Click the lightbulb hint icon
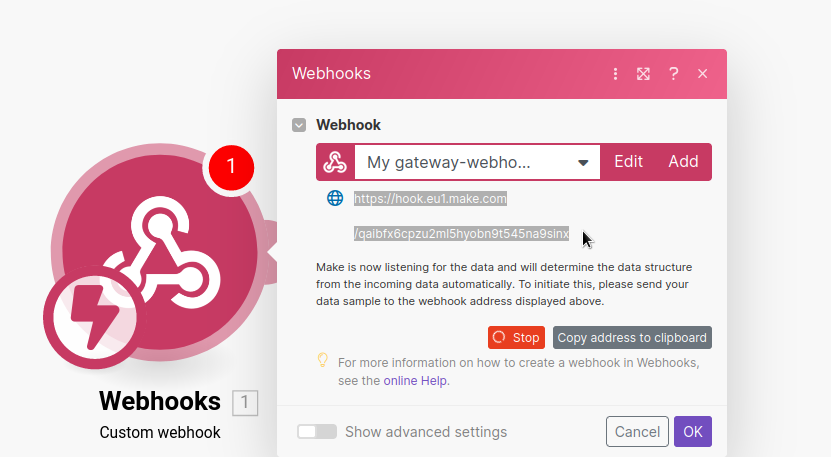Image resolution: width=831 pixels, height=457 pixels. [322, 361]
